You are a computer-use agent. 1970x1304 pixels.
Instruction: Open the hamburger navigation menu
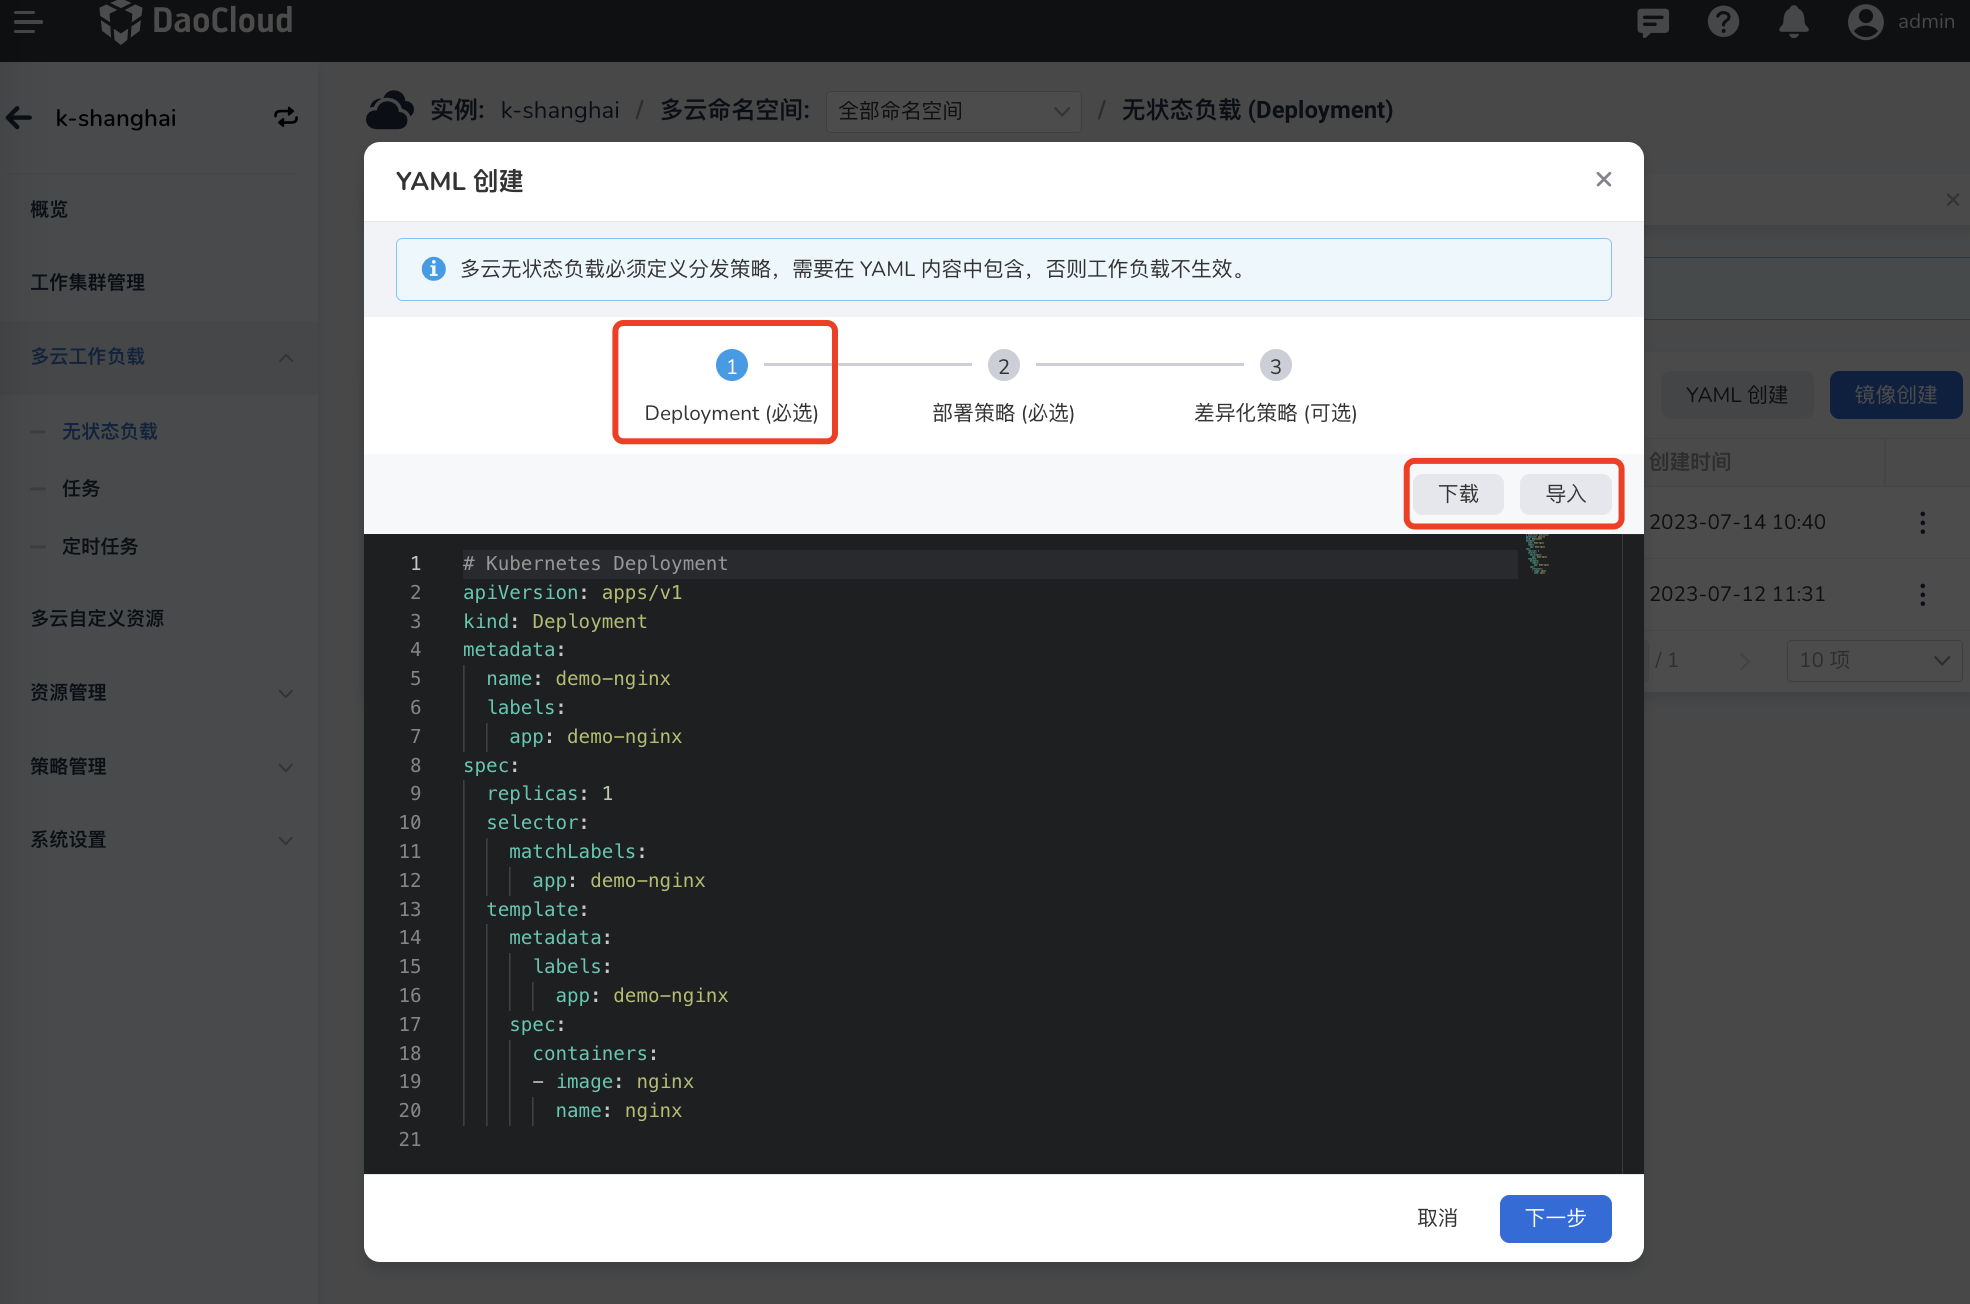(27, 21)
